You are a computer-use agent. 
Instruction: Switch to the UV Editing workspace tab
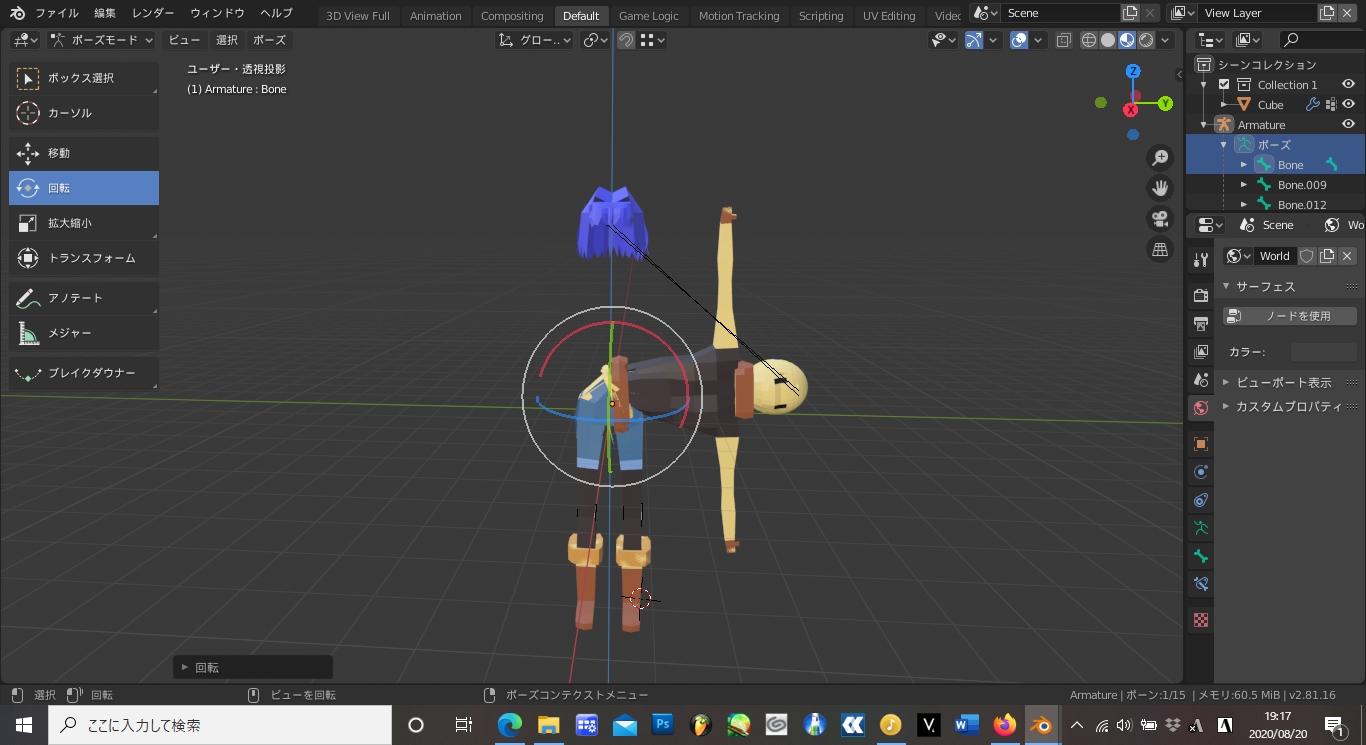tap(889, 16)
